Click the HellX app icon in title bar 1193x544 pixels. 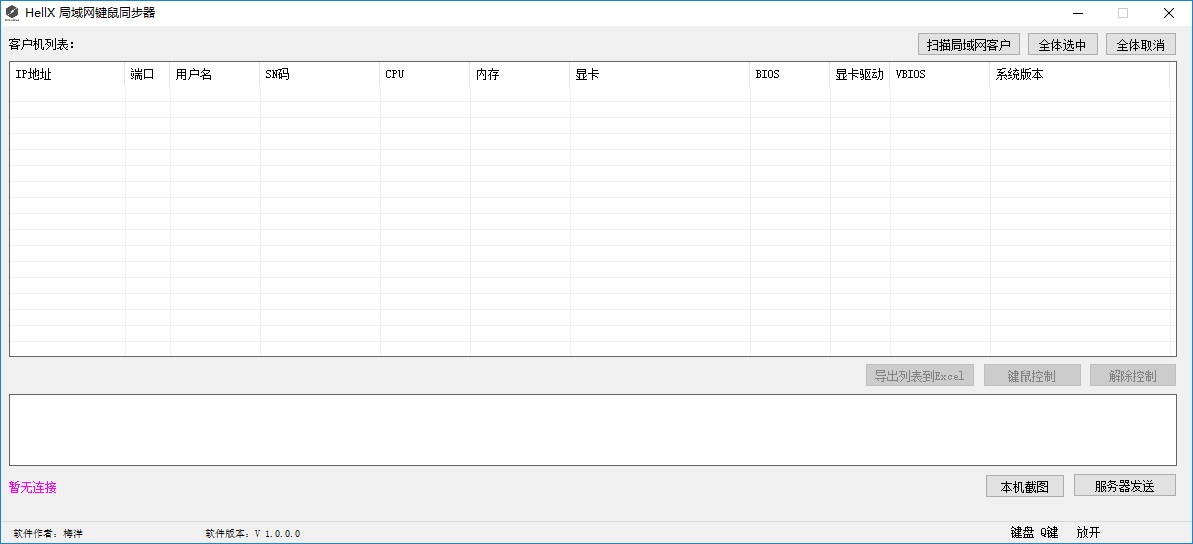tap(11, 12)
